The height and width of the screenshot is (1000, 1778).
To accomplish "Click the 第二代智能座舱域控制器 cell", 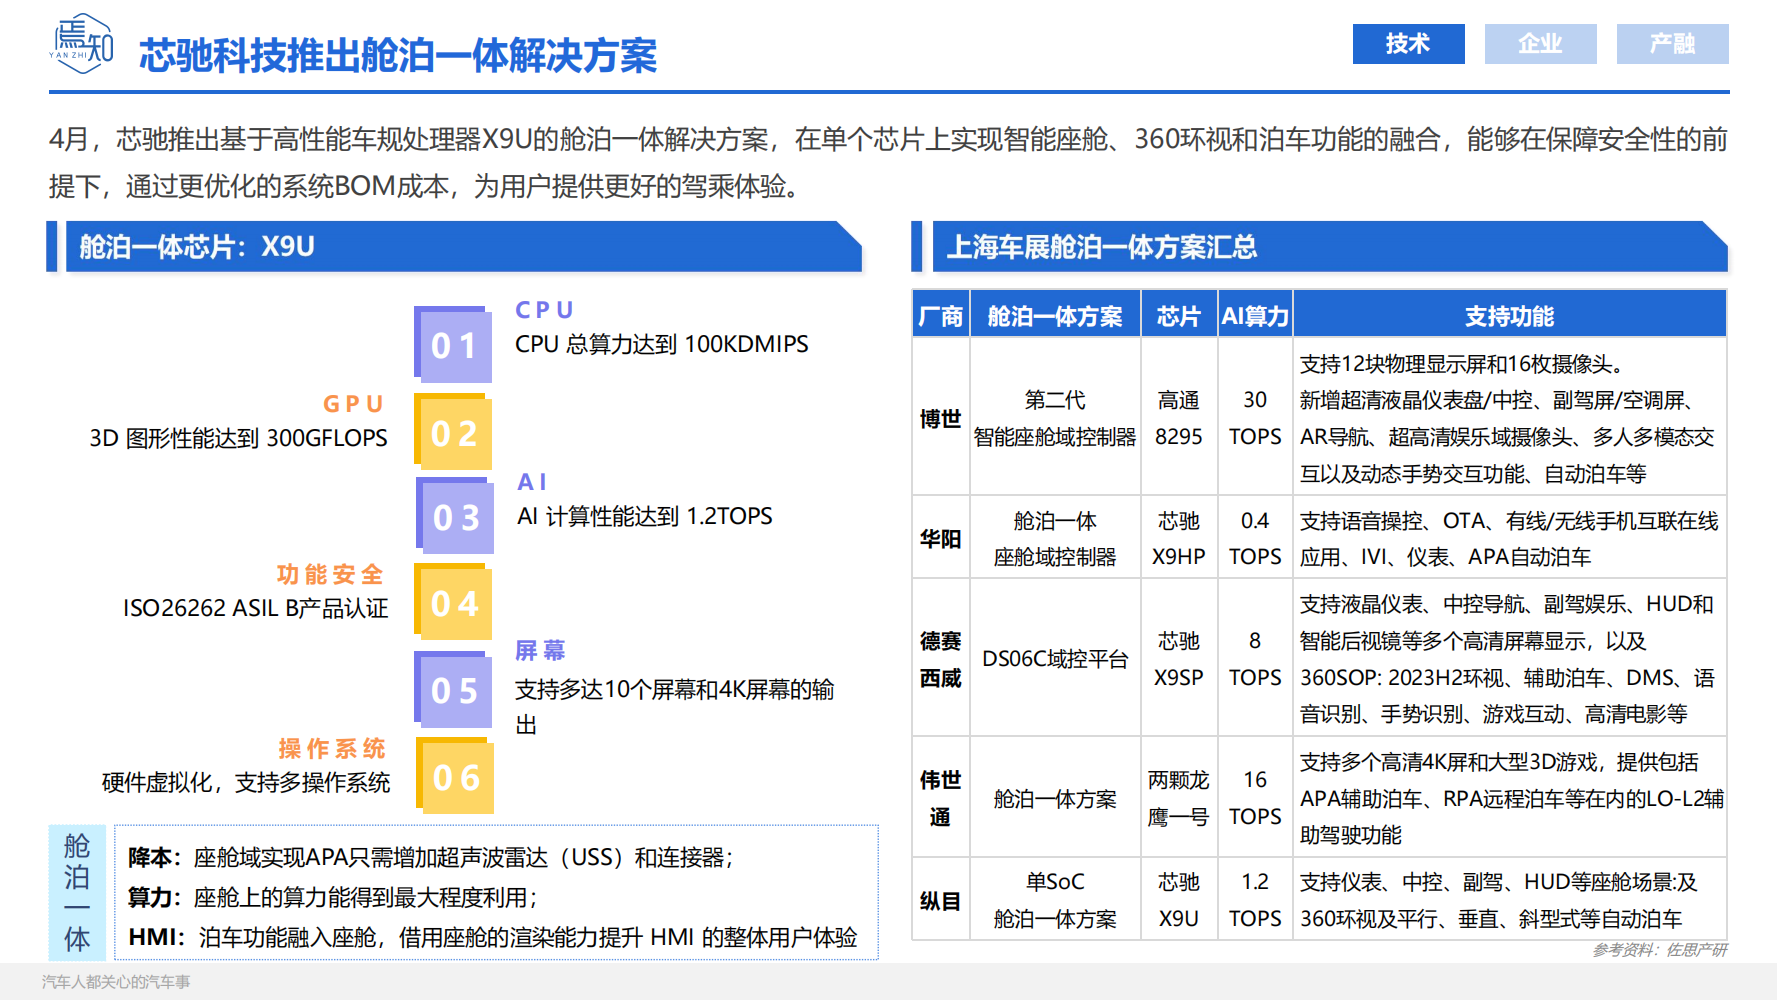I will (x=1055, y=418).
